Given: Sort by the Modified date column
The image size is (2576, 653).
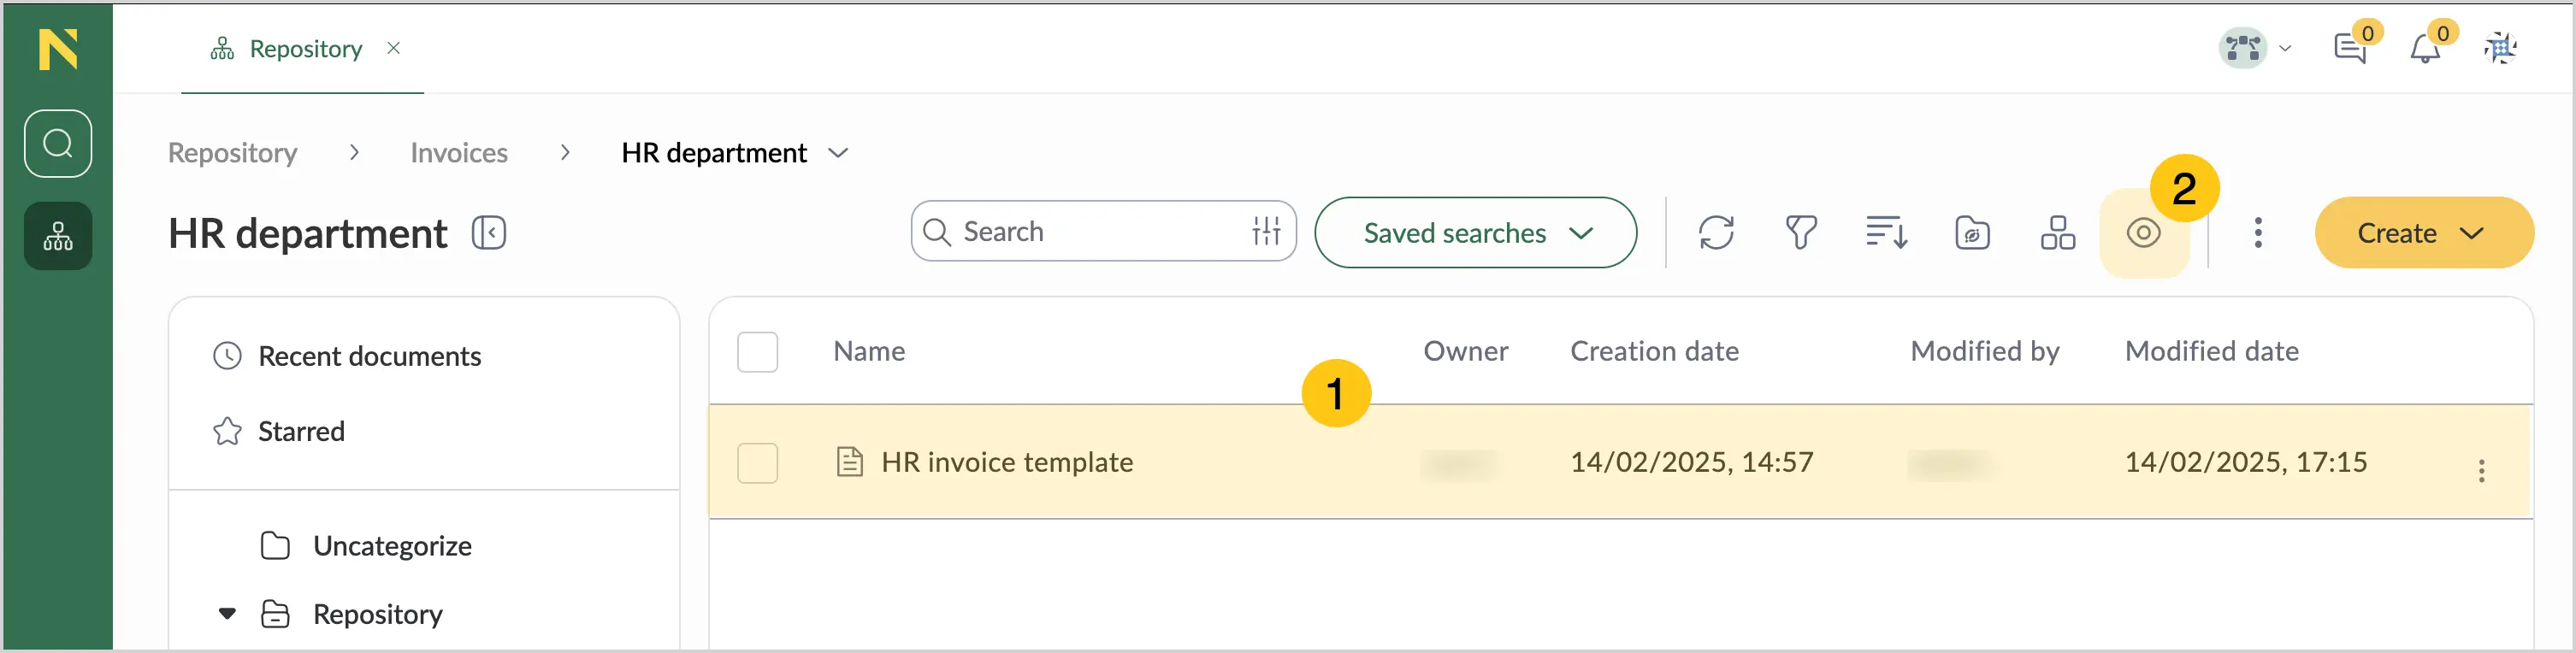Looking at the screenshot, I should click(2211, 351).
